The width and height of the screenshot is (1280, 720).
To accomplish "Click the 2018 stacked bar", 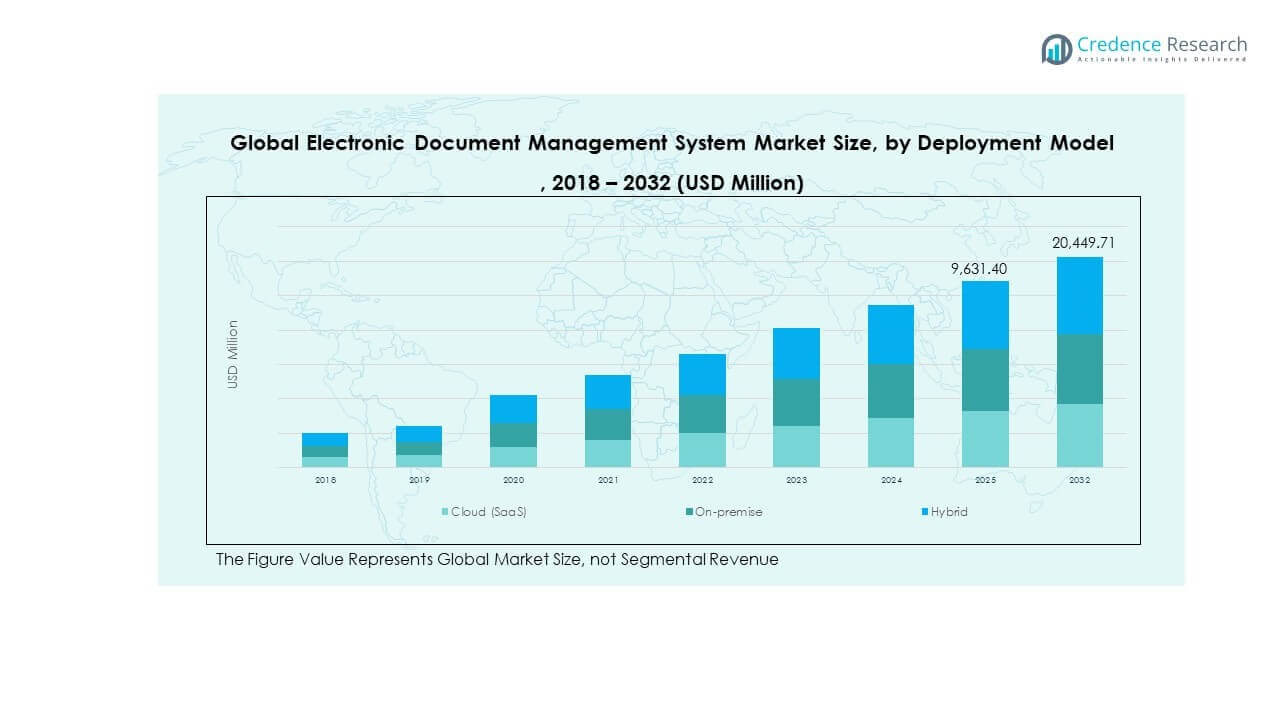I will (x=324, y=450).
